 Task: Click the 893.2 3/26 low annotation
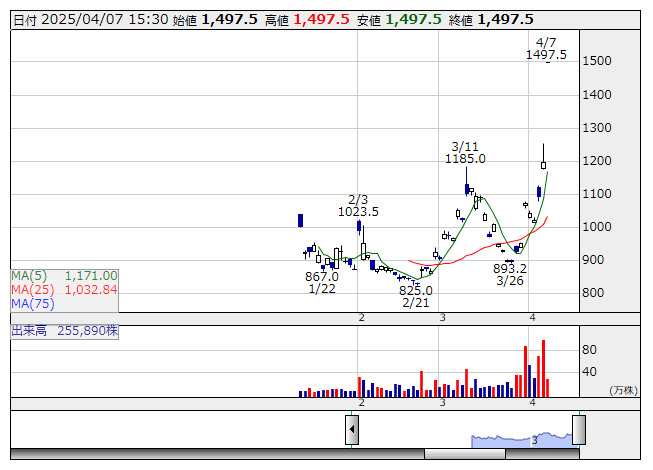tap(510, 275)
